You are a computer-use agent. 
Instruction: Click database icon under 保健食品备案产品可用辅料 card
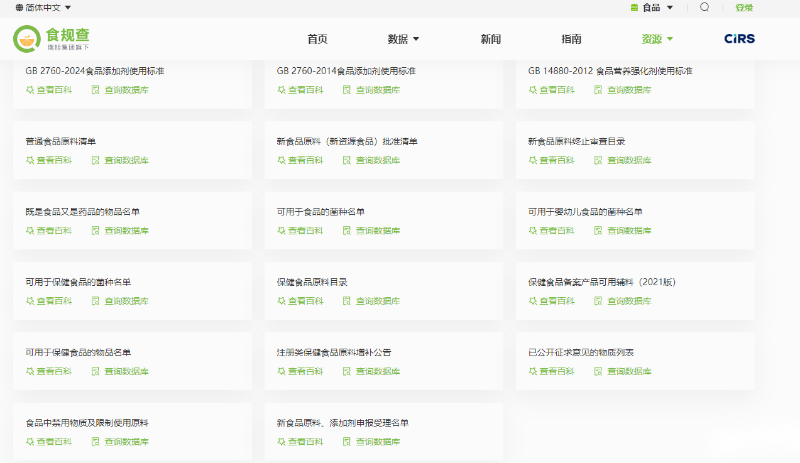[598, 301]
